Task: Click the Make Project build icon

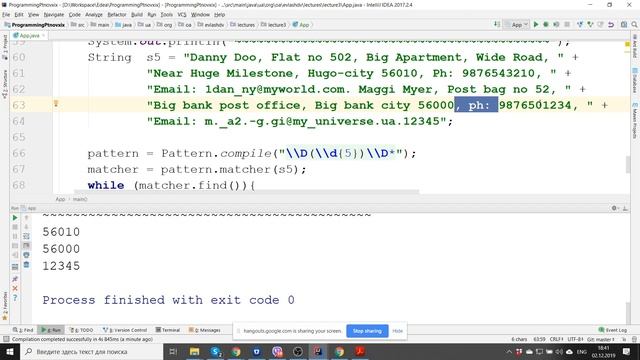Action: tap(497, 24)
